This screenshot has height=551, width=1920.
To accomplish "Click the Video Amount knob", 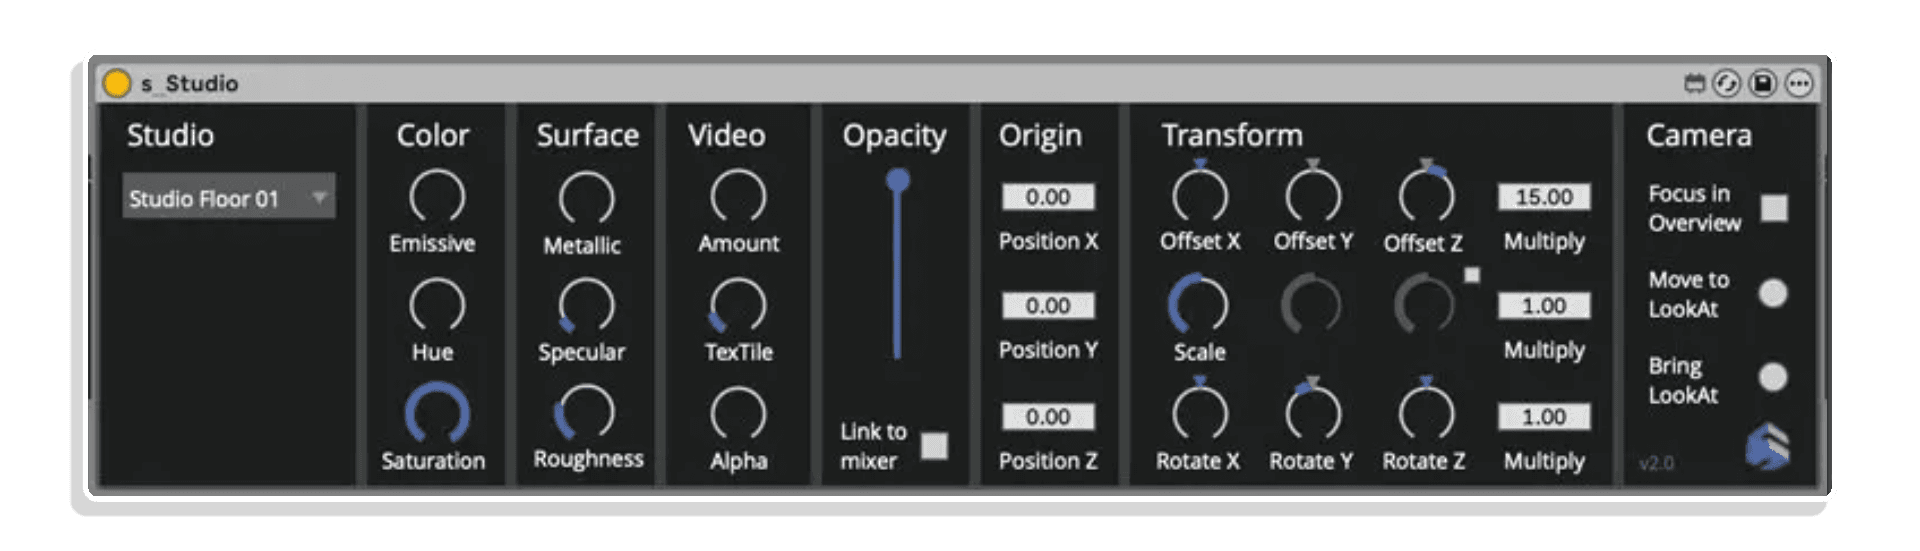I will coord(738,196).
